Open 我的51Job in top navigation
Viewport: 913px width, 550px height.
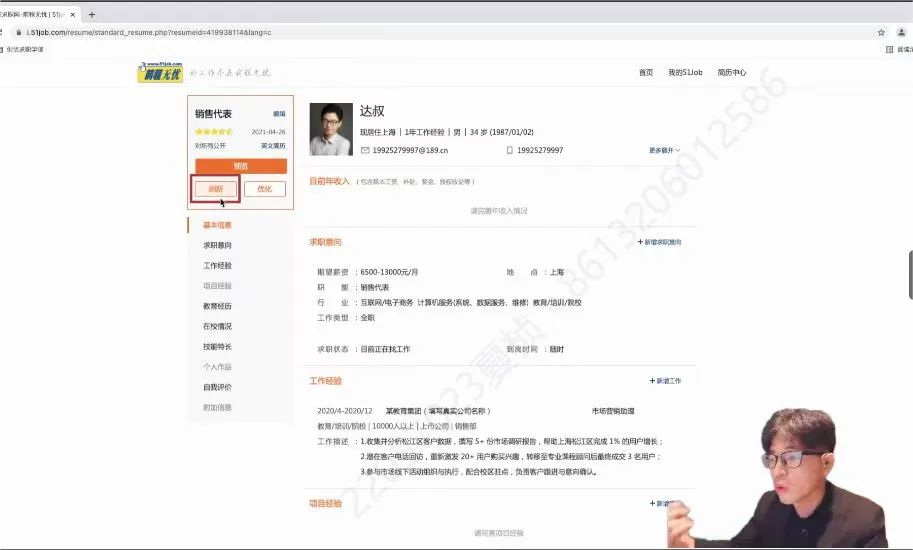point(685,73)
